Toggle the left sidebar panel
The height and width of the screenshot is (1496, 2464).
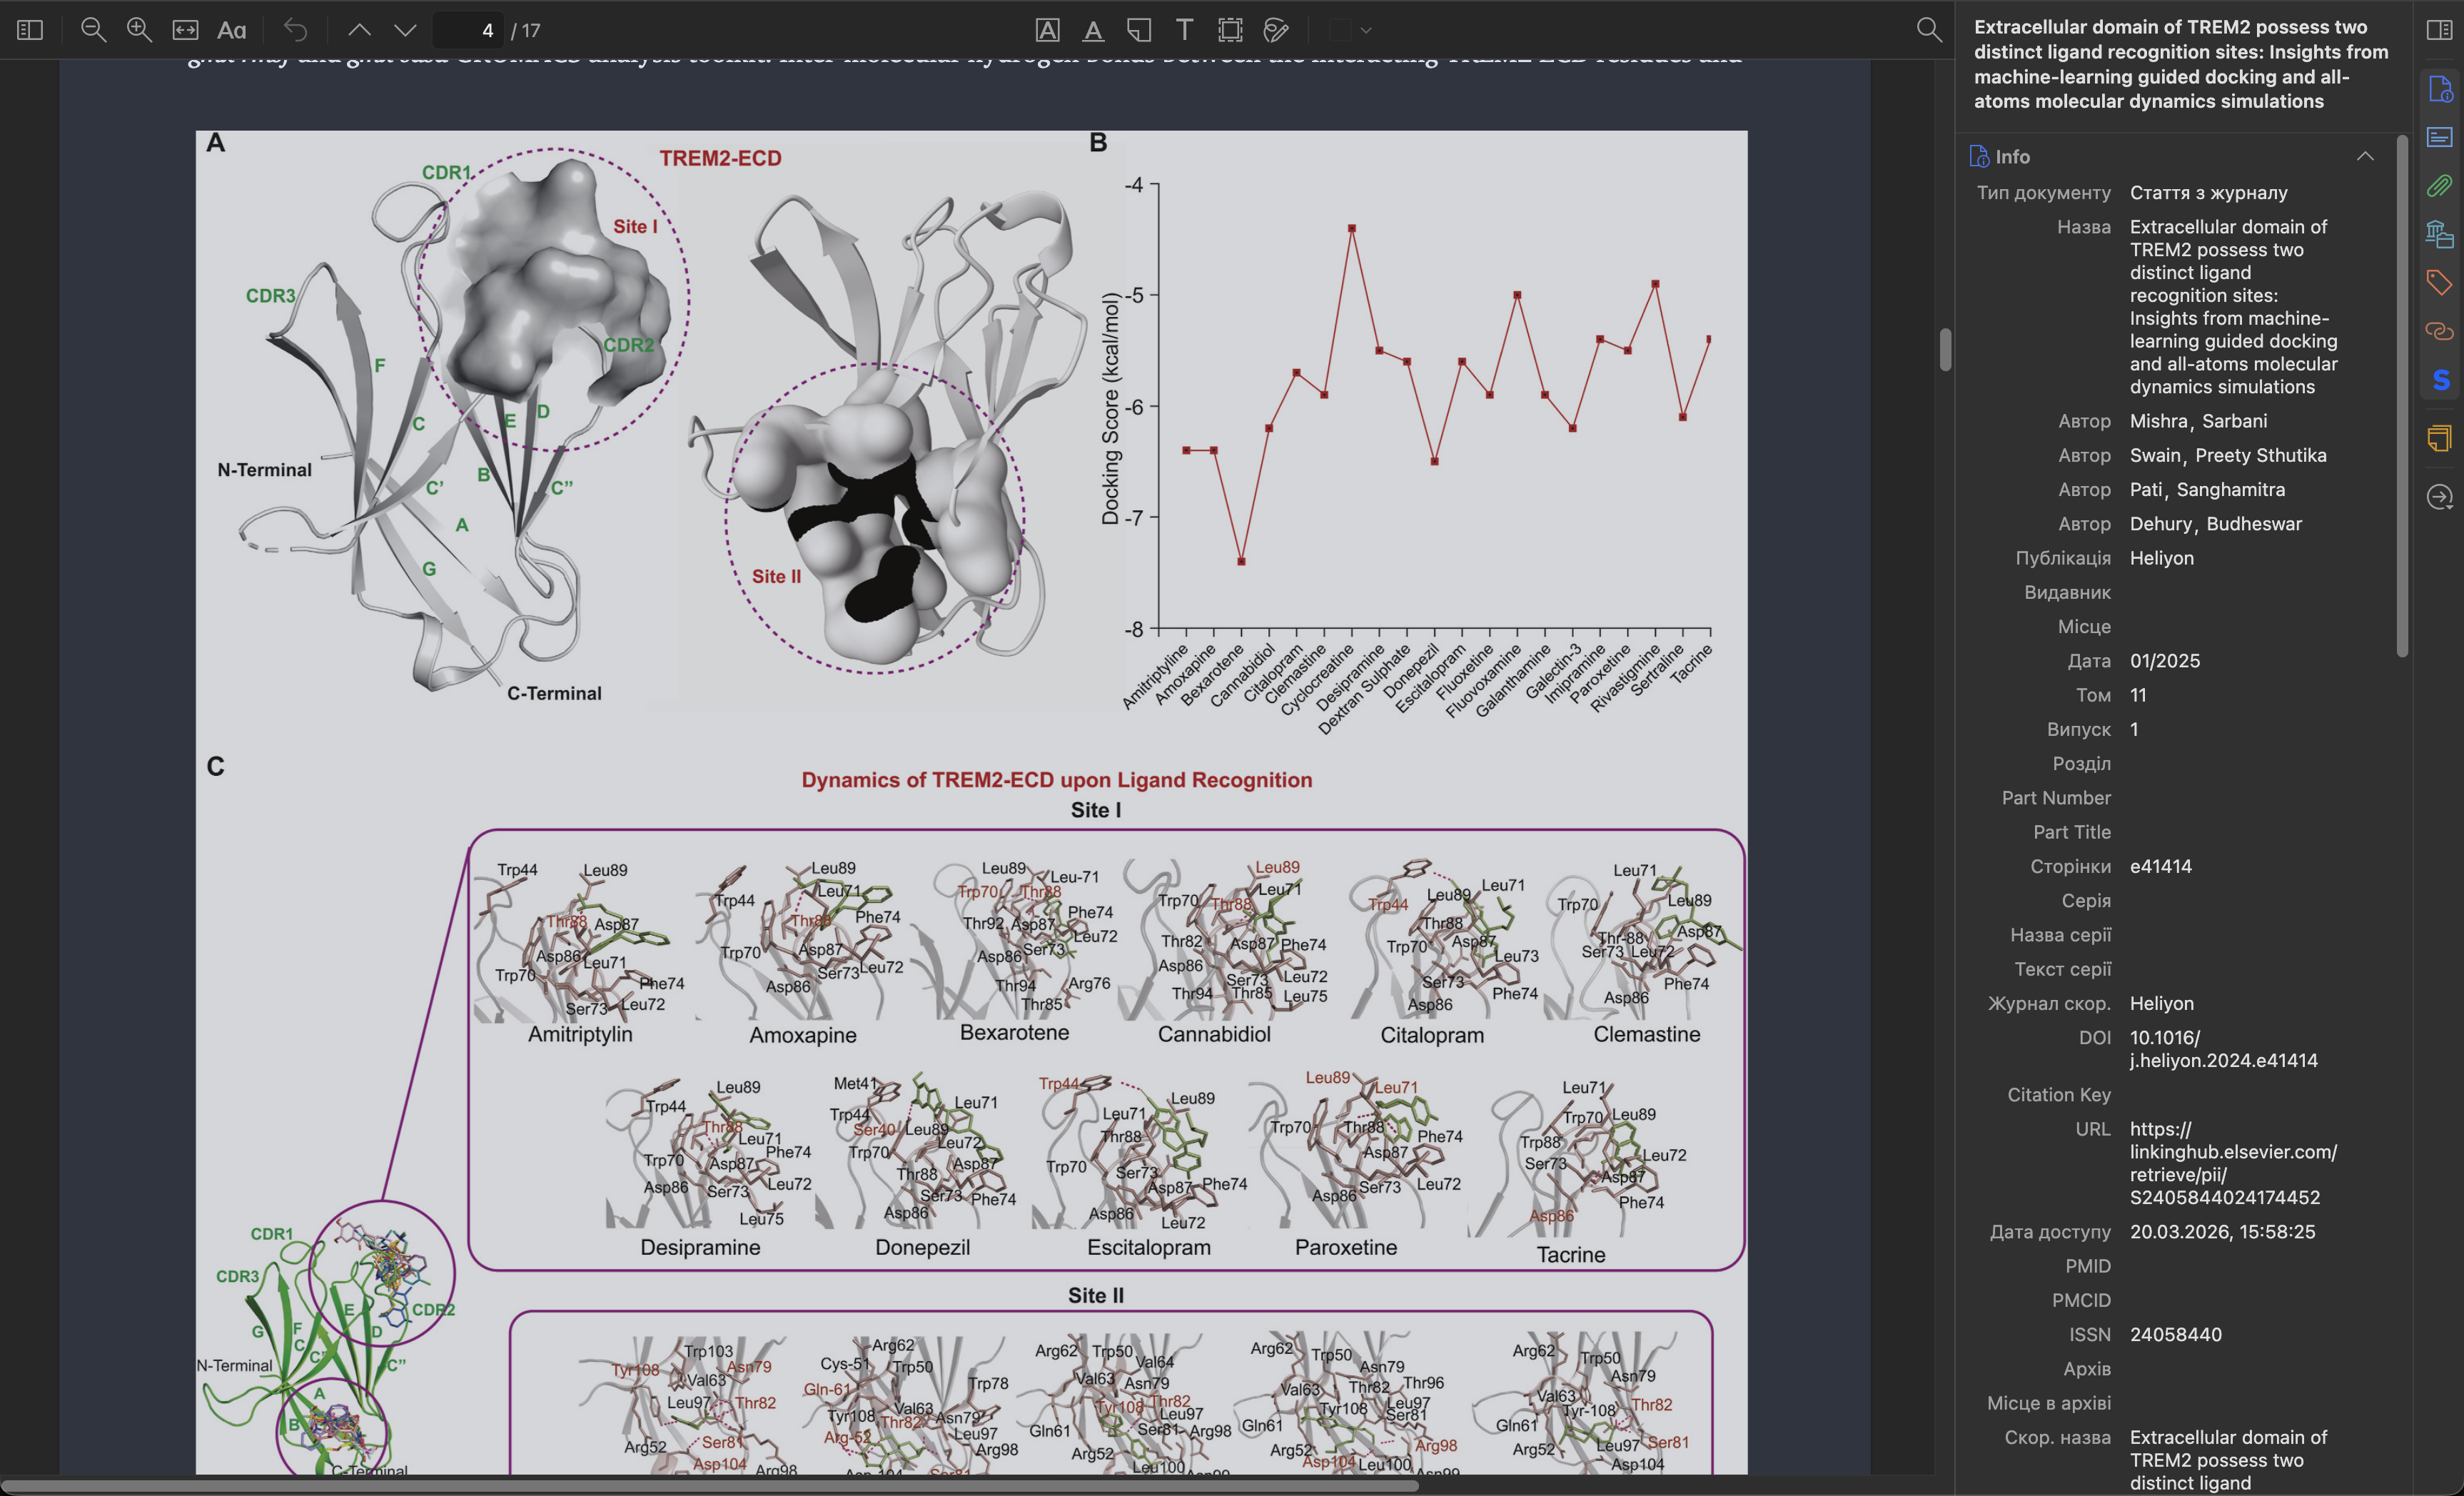pyautogui.click(x=30, y=30)
